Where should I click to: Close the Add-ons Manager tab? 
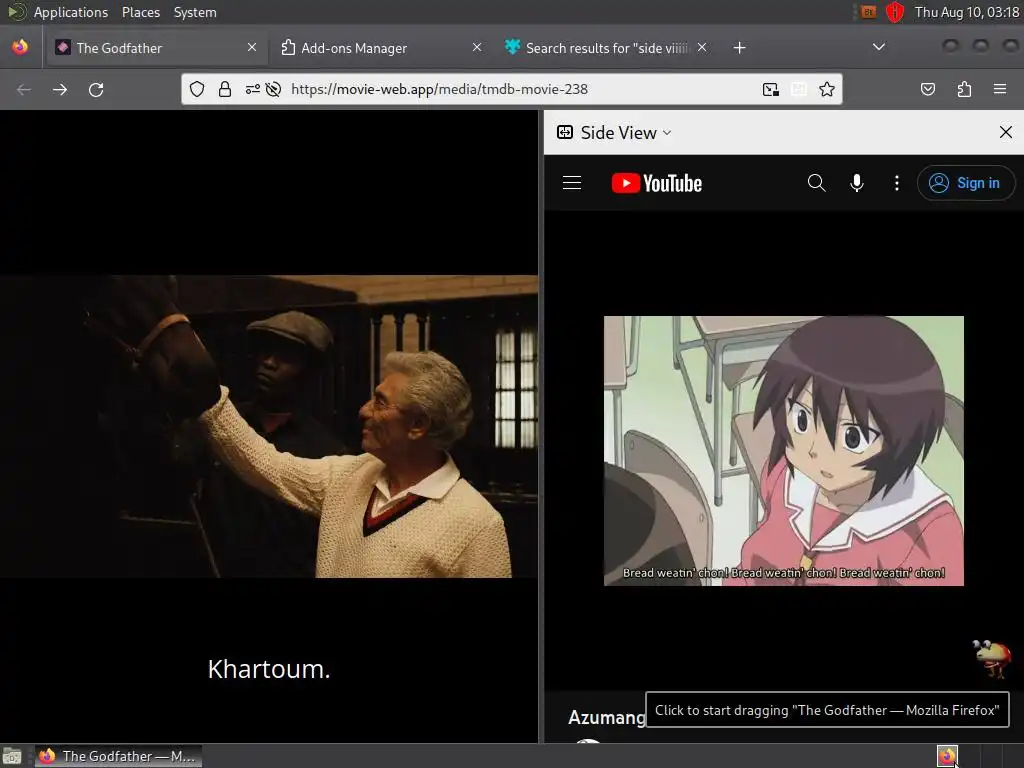point(477,47)
